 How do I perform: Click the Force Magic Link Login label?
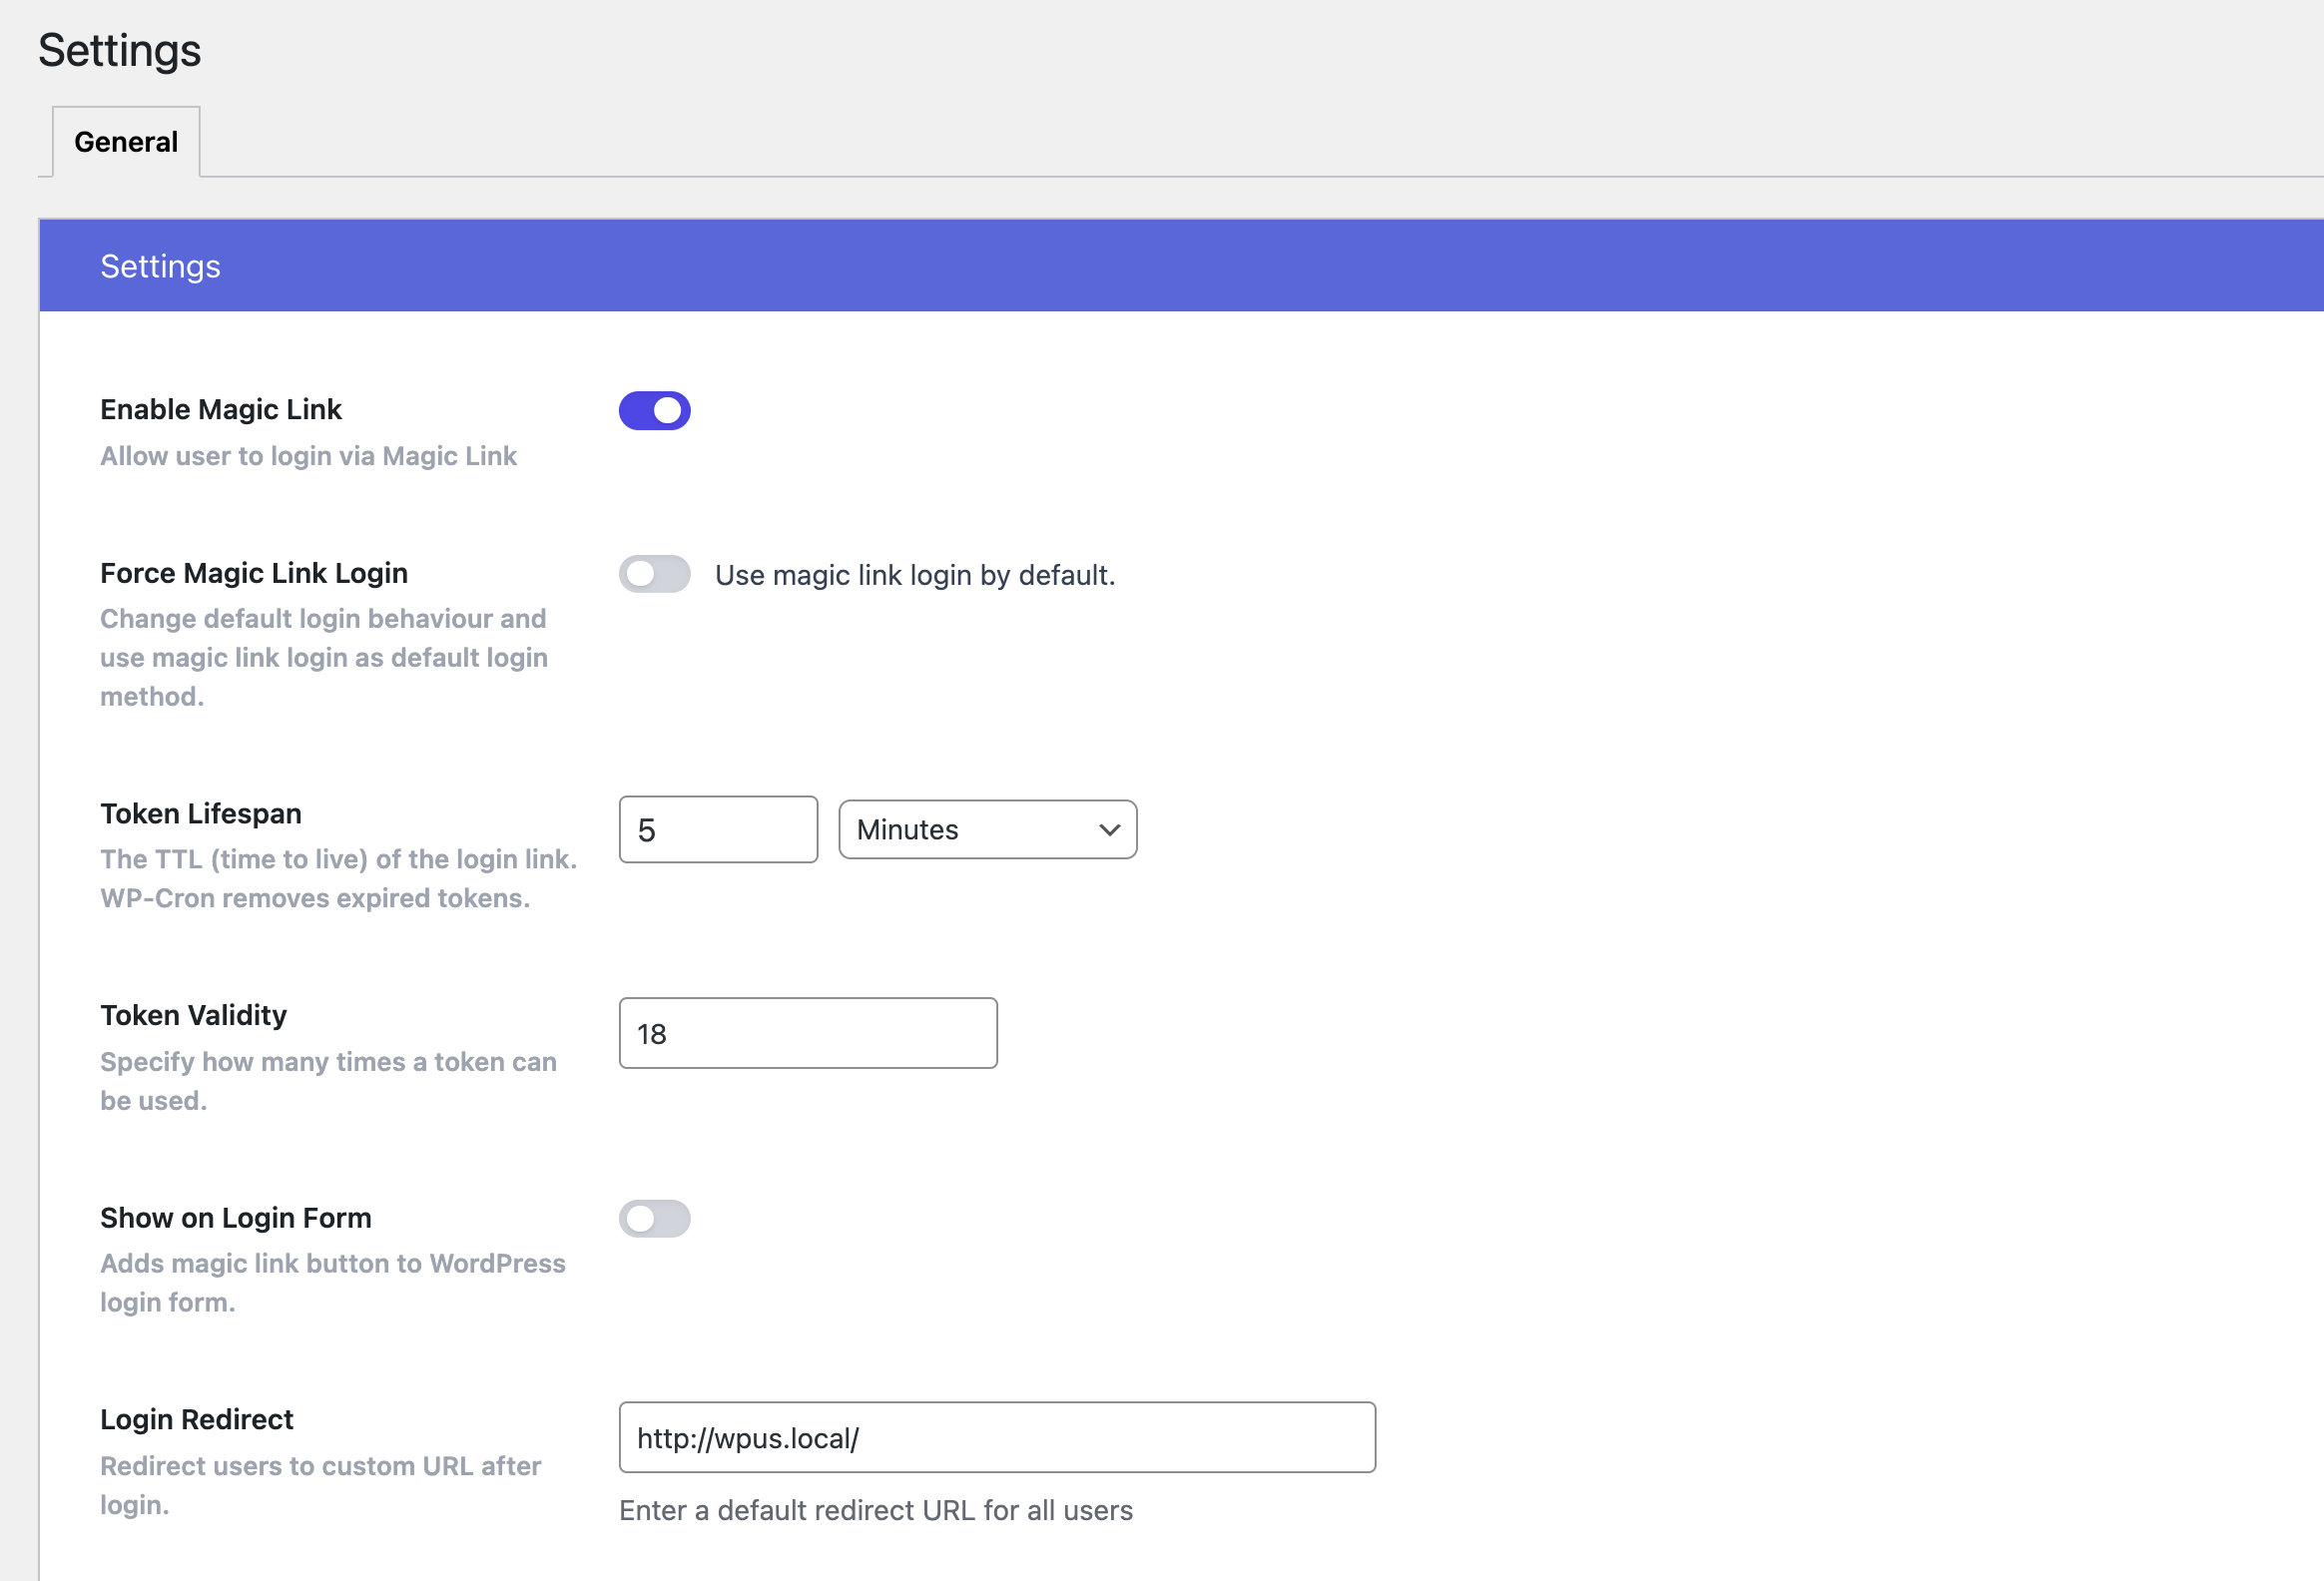click(x=253, y=572)
